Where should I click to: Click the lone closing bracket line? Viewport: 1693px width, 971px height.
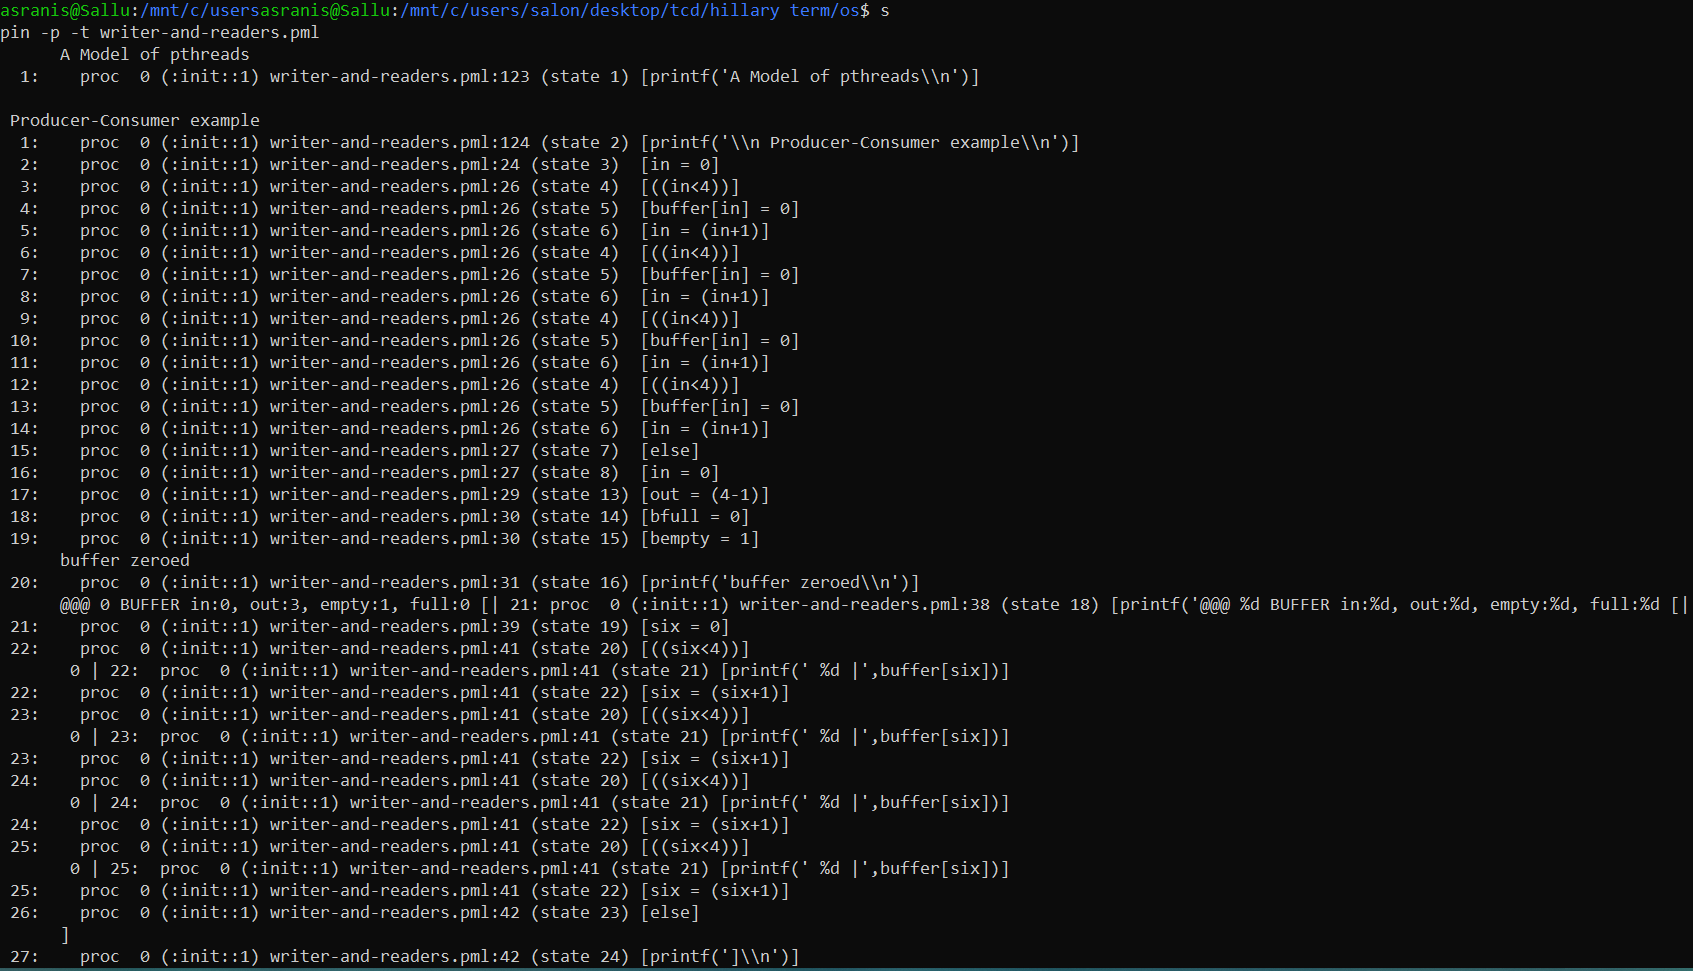coord(64,934)
